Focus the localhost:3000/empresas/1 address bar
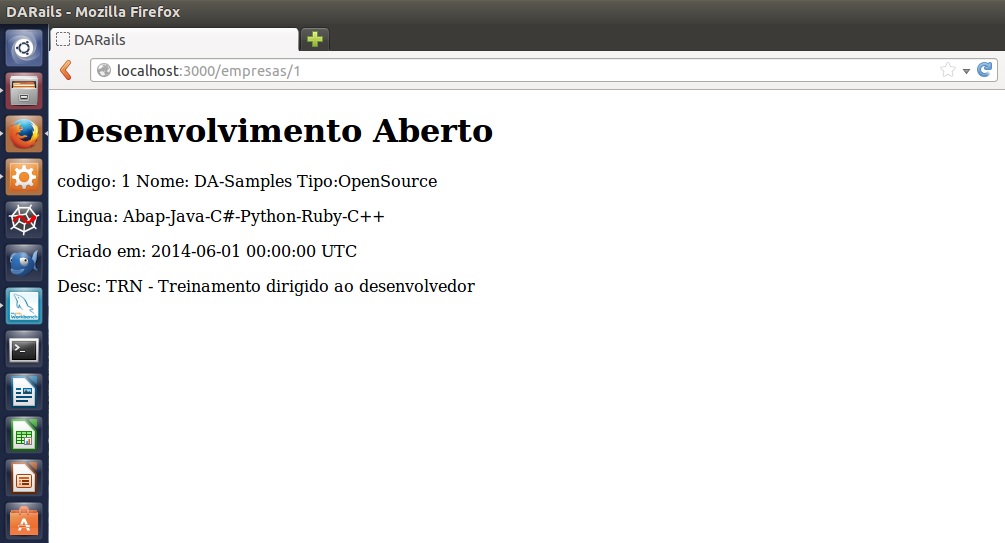The width and height of the screenshot is (1005, 543). point(500,70)
